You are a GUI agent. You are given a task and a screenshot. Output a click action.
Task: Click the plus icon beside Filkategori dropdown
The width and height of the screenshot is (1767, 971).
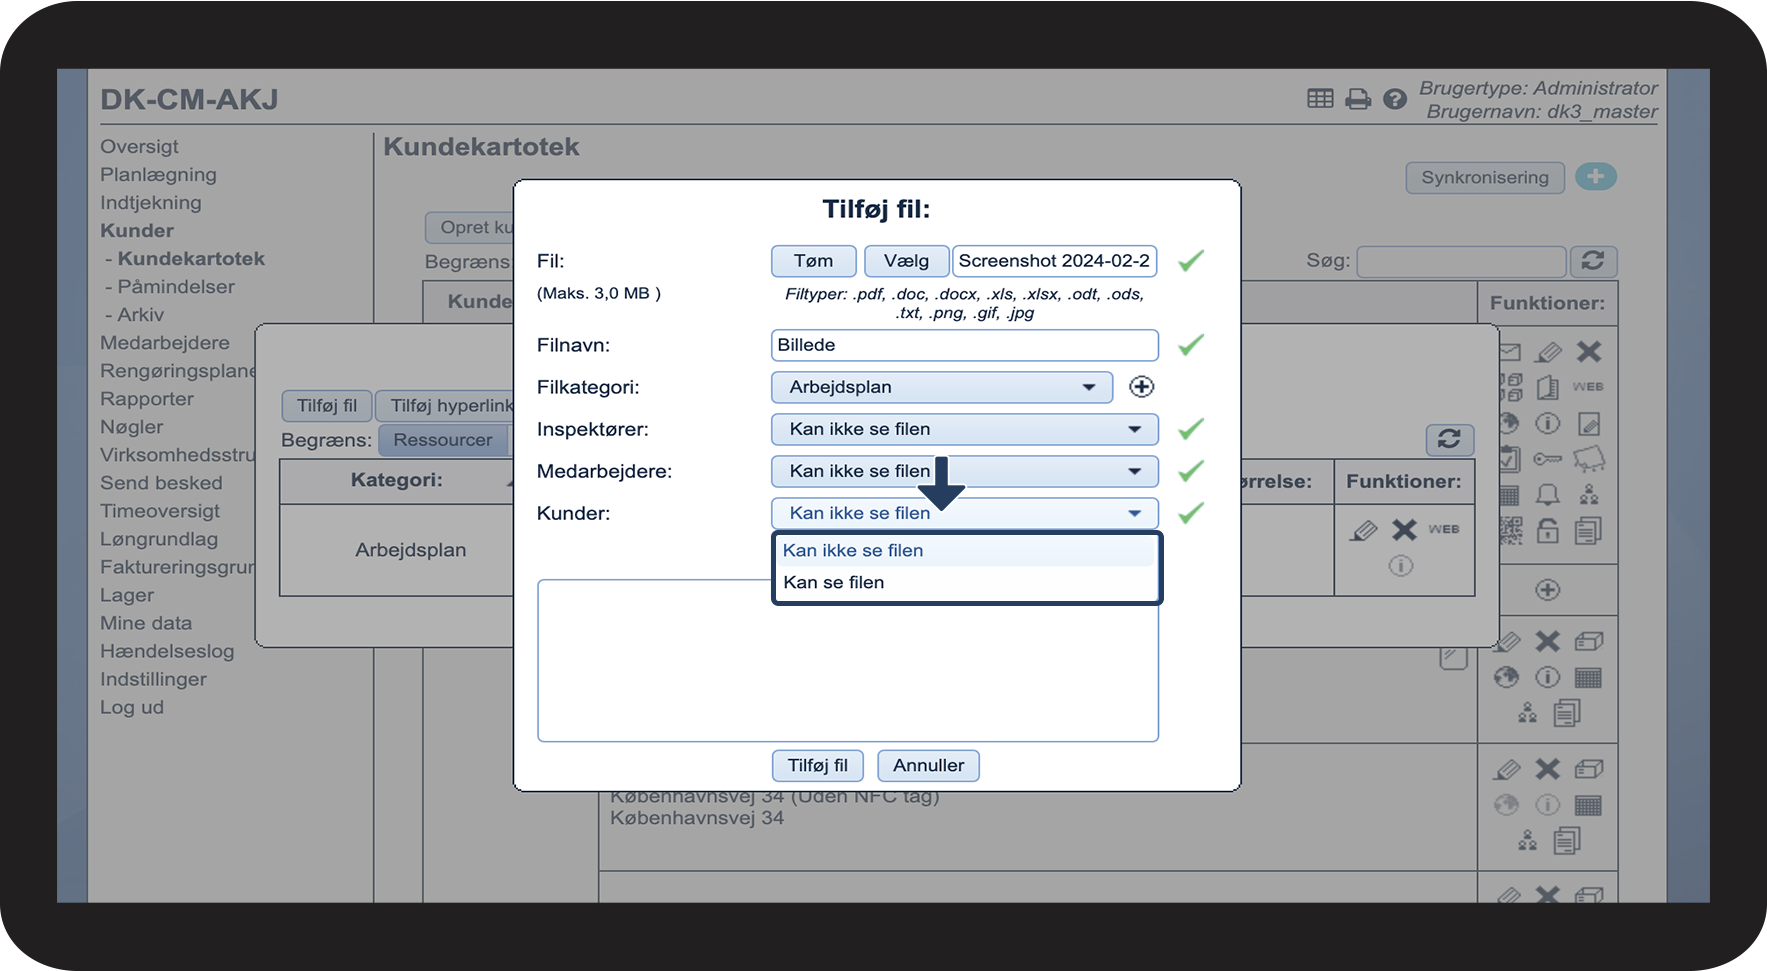[1141, 387]
